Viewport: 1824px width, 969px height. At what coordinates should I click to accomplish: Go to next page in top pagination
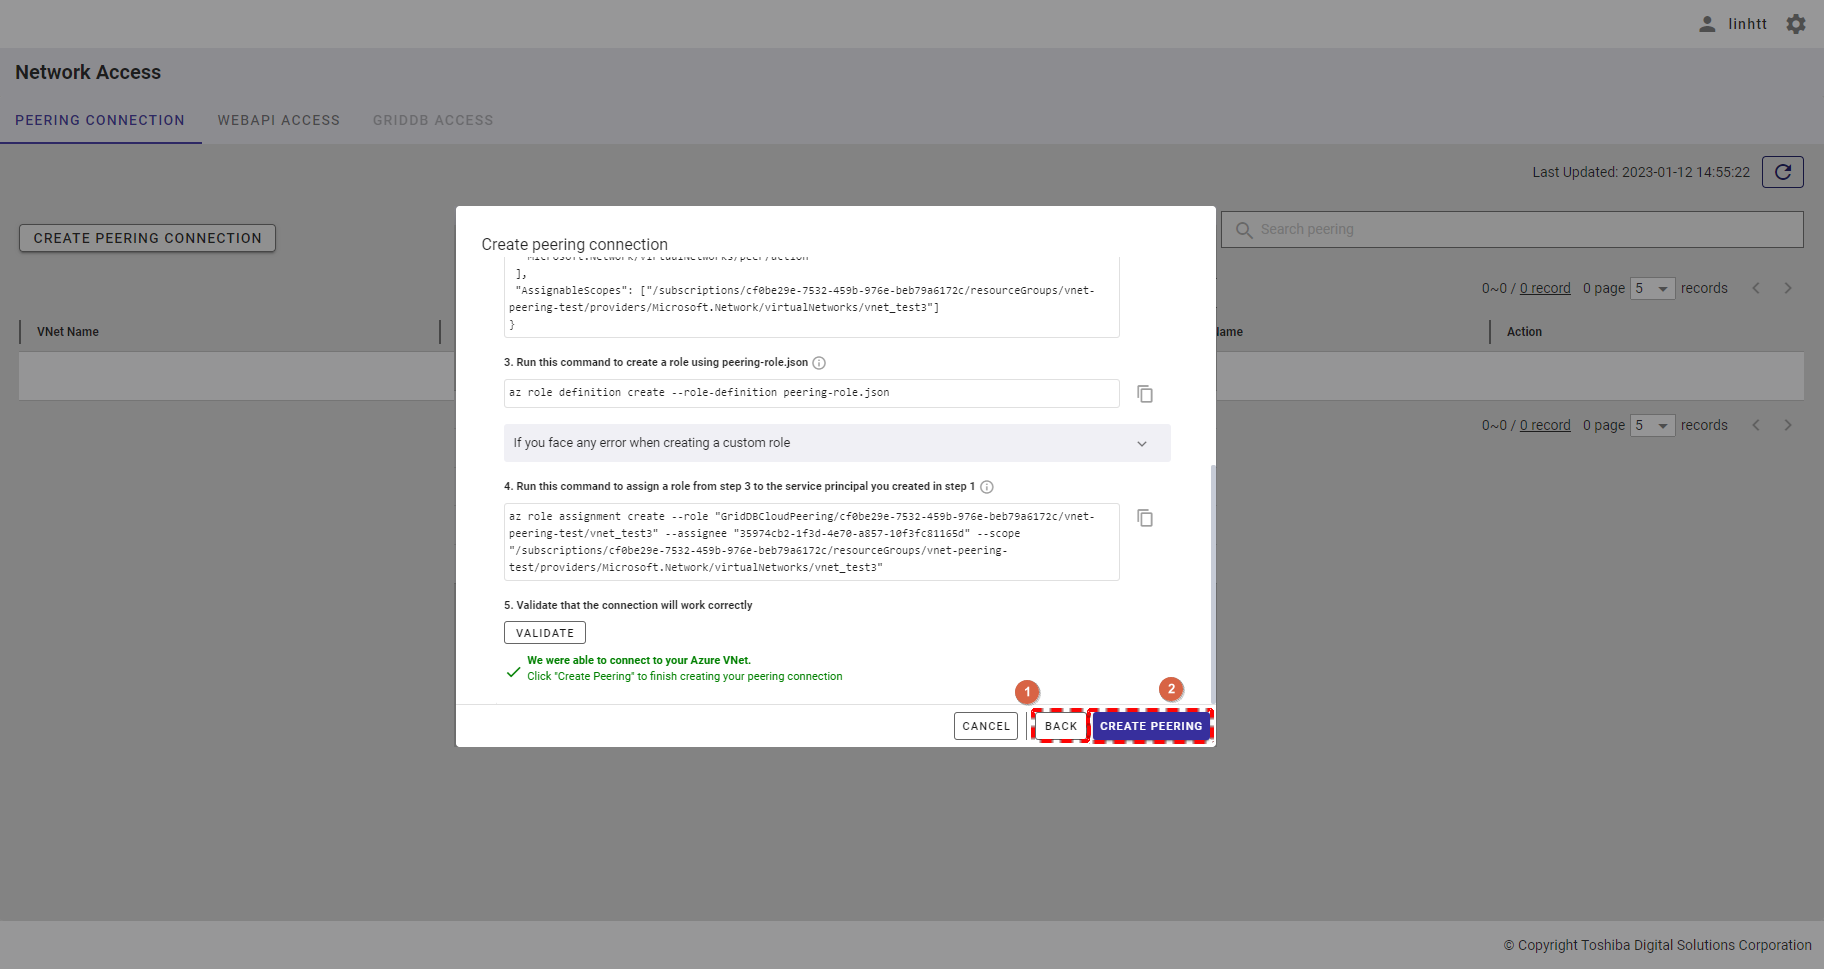[1788, 288]
